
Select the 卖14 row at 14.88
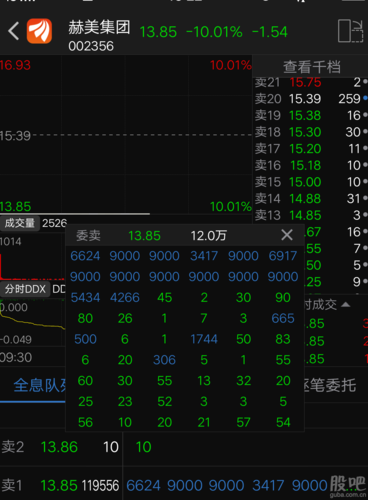[x=311, y=199]
